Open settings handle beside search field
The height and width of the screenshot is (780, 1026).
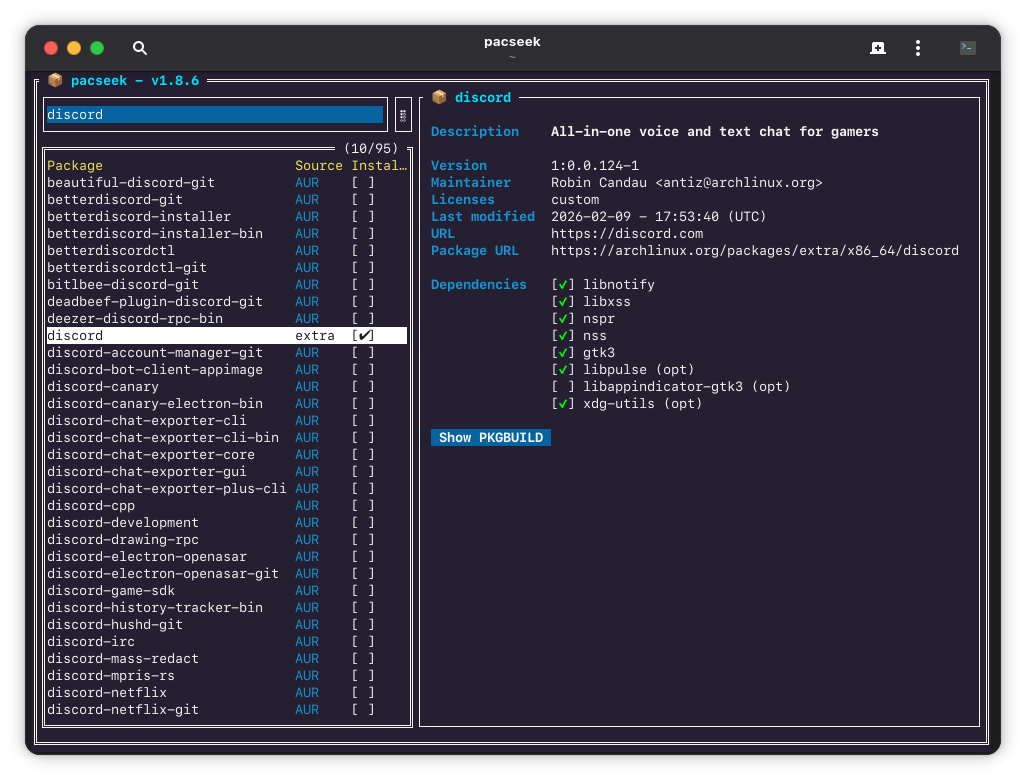(403, 115)
